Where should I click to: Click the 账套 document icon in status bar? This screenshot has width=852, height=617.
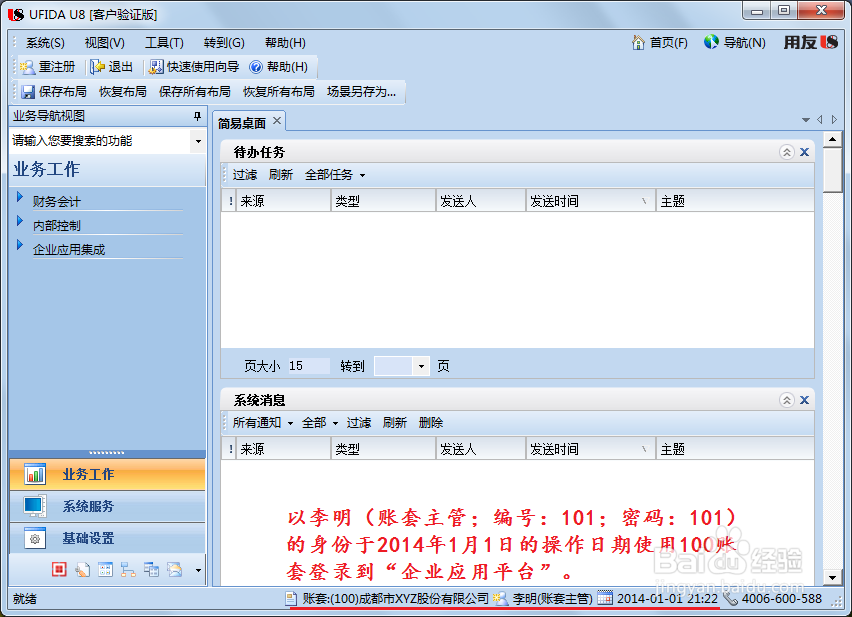[291, 599]
